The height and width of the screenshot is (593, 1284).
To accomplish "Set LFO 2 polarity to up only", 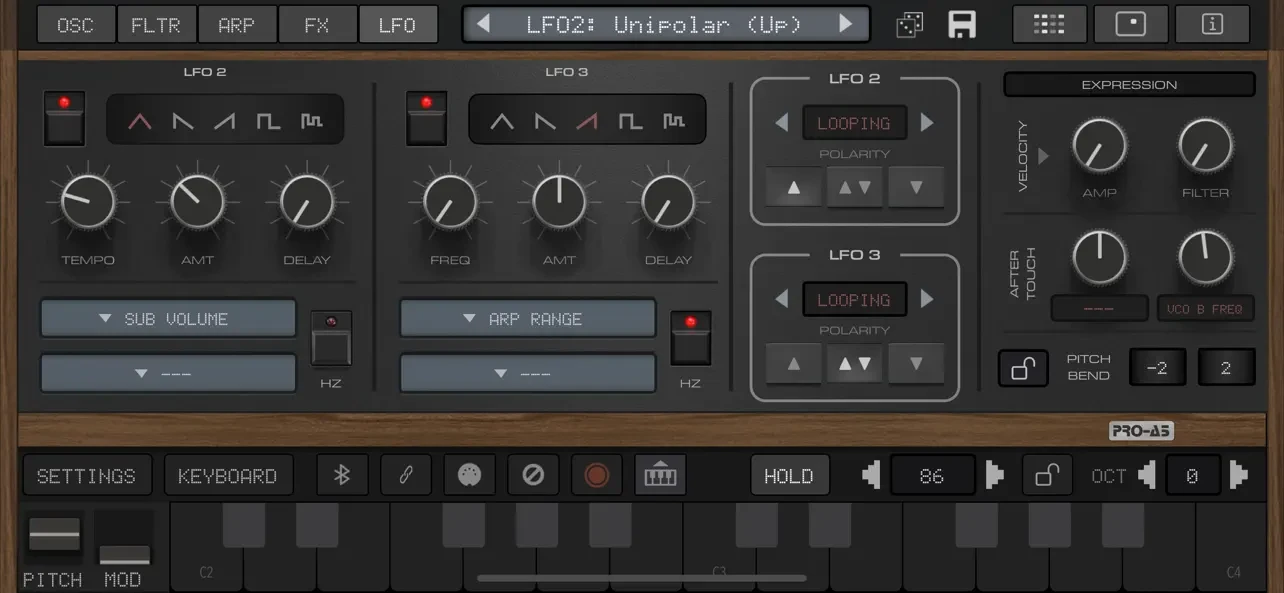I will (x=793, y=187).
